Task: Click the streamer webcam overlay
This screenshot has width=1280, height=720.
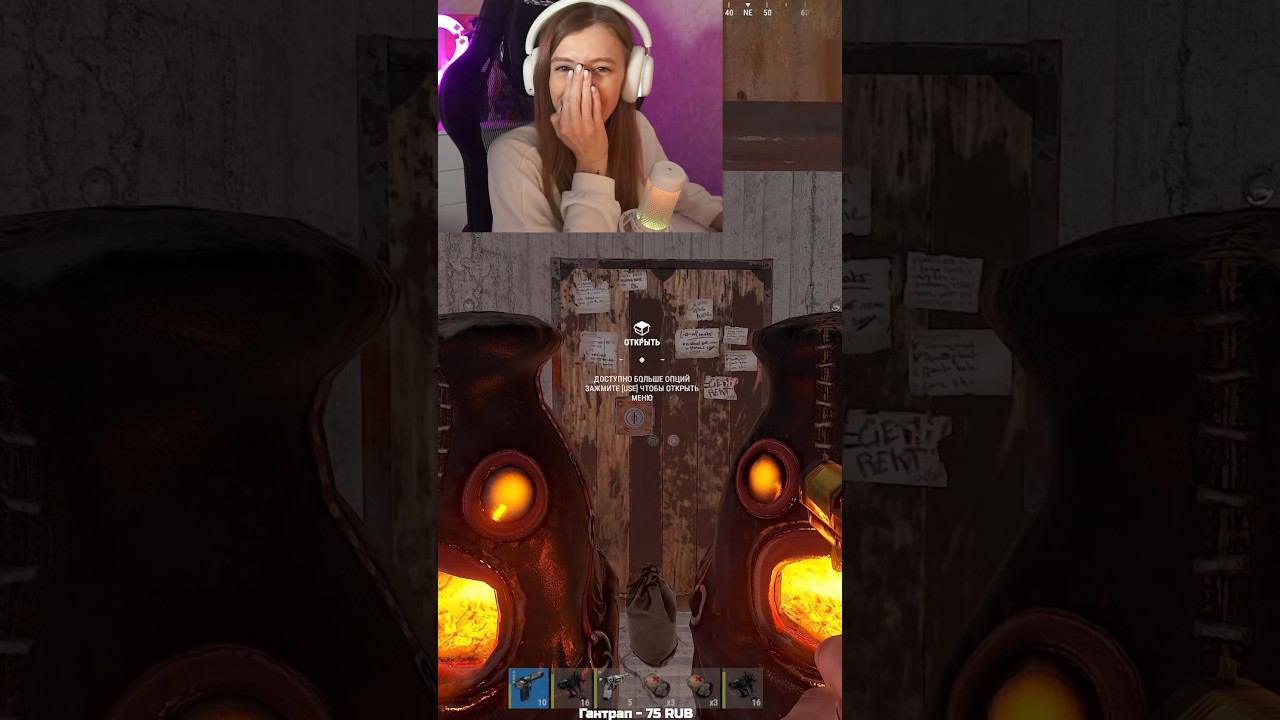Action: click(580, 116)
